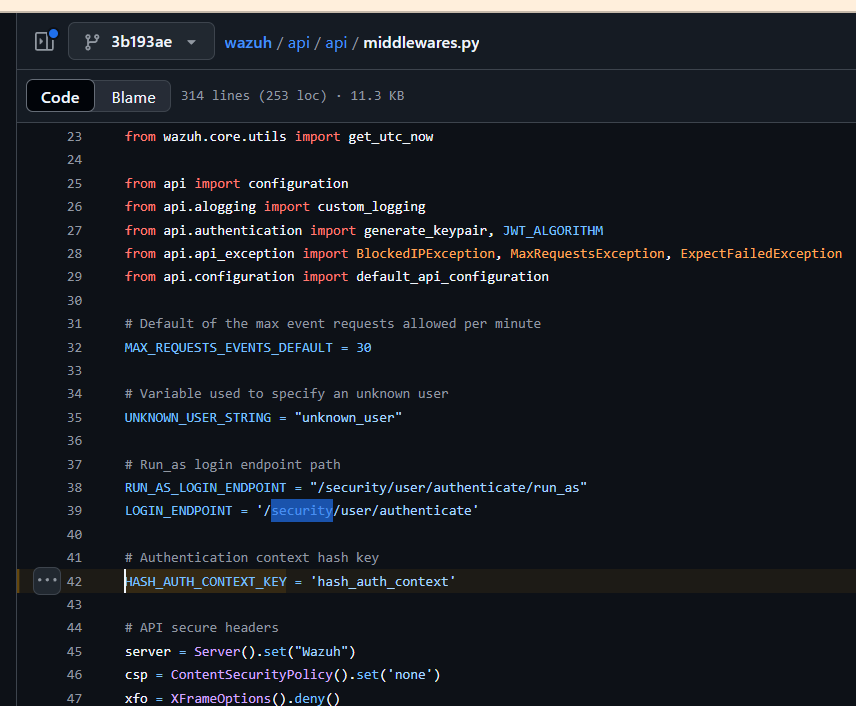Viewport: 856px width, 706px height.
Task: Select line number 32
Action: click(x=74, y=347)
